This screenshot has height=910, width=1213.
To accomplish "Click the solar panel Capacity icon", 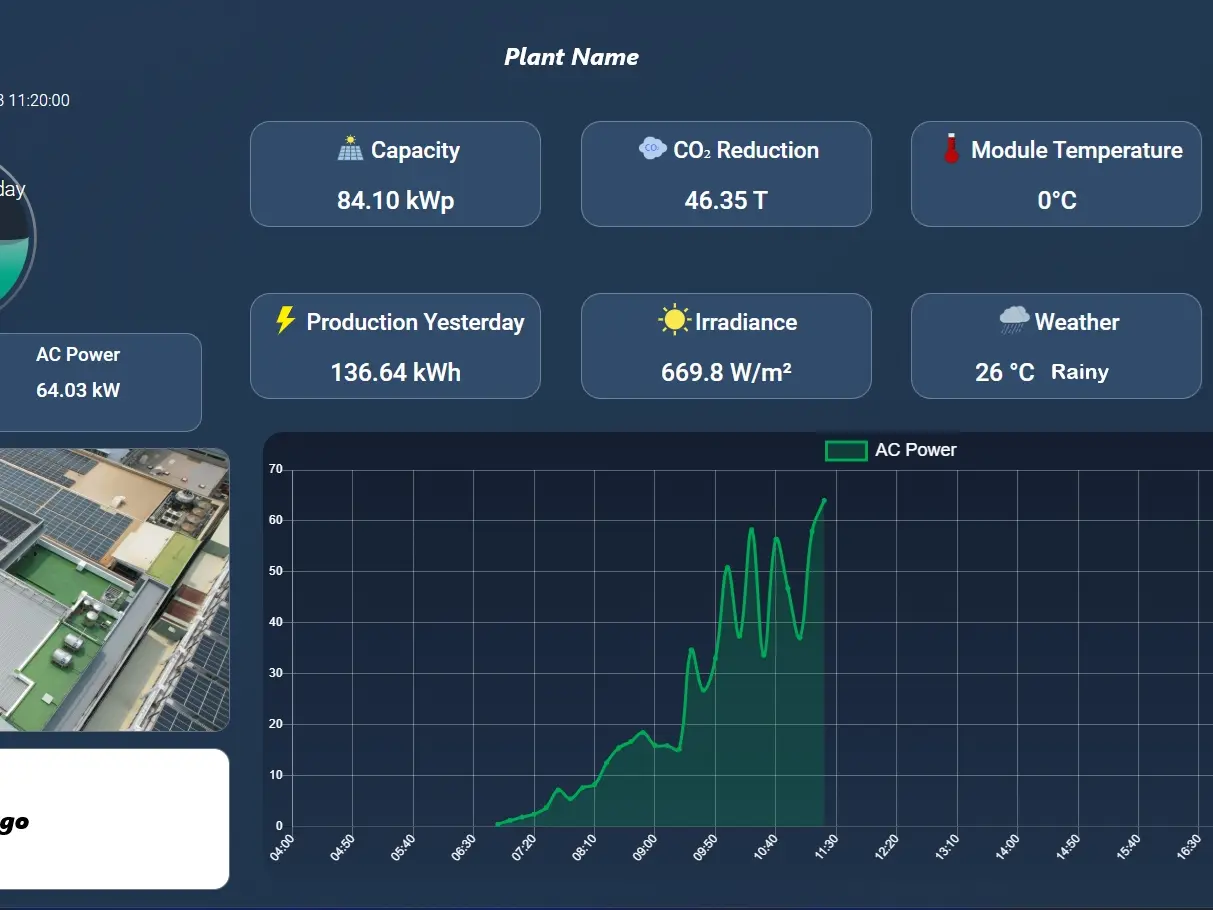I will coord(350,149).
